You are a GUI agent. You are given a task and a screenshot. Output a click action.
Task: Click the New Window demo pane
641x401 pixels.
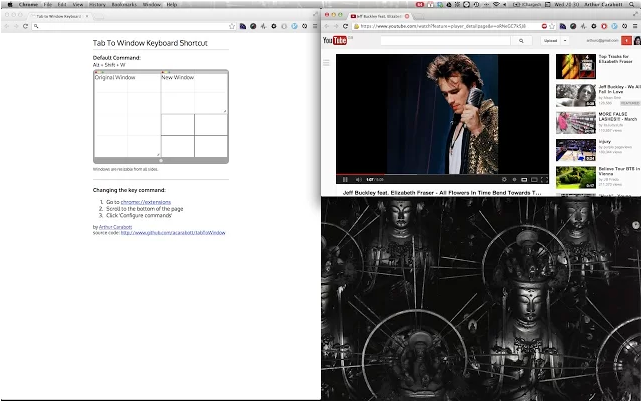click(x=194, y=93)
